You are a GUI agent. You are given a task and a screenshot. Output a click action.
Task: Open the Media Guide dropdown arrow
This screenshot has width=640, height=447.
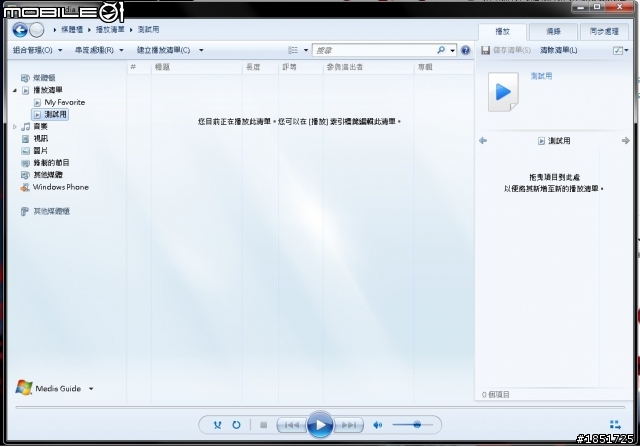tap(91, 389)
